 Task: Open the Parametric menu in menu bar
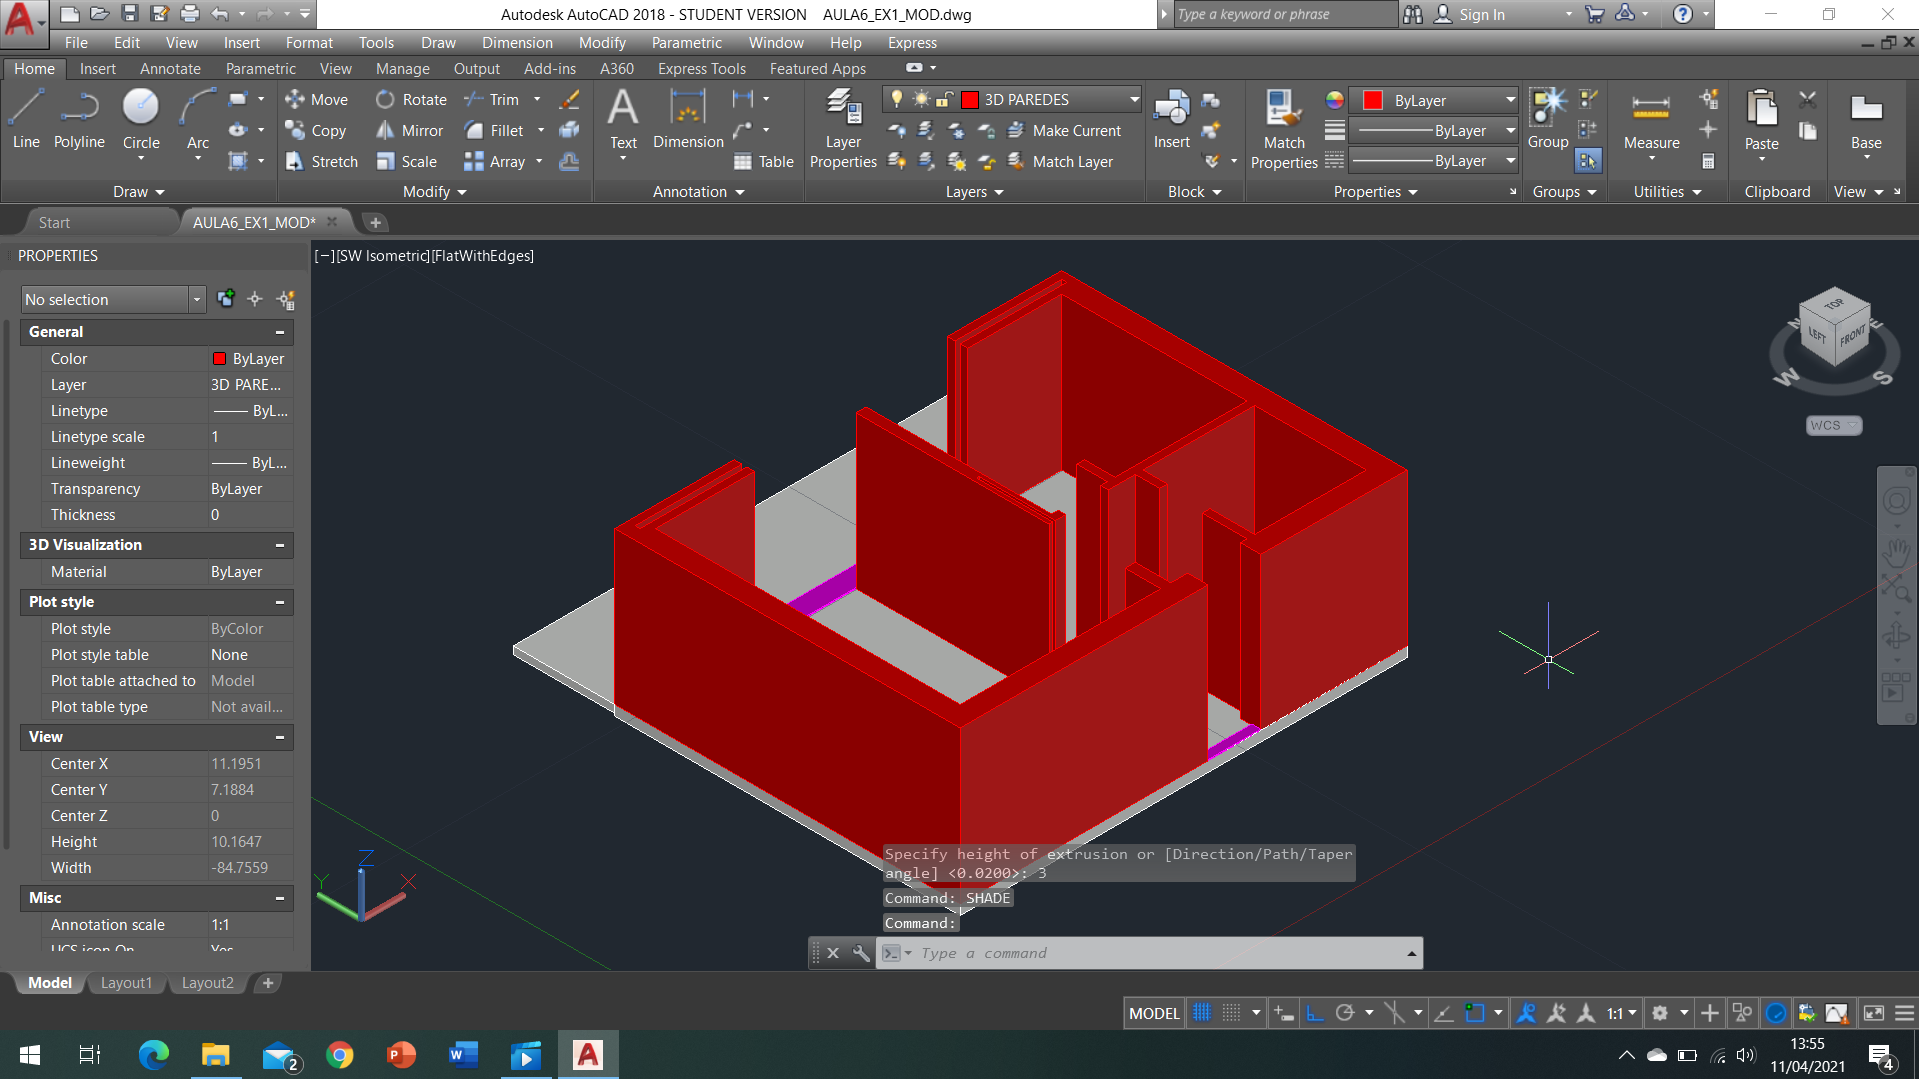pos(686,43)
